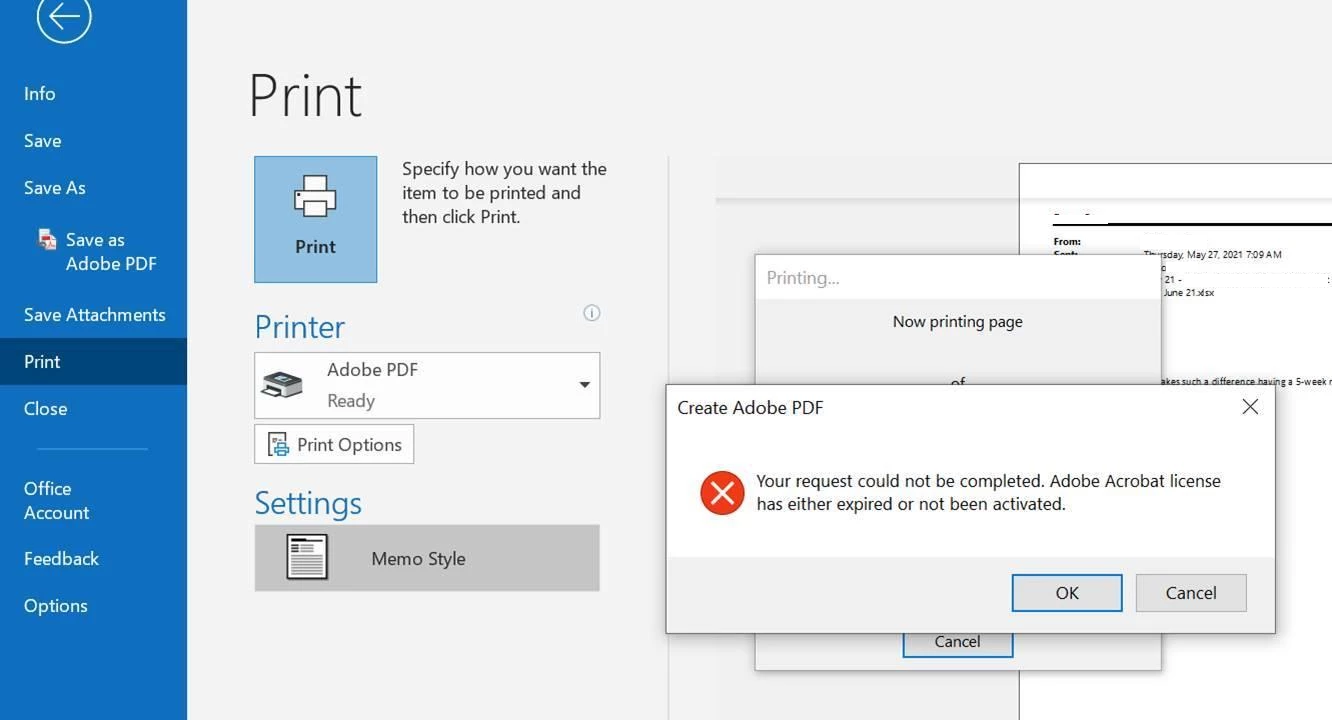Click the 'Ready' printer status text

tap(351, 401)
